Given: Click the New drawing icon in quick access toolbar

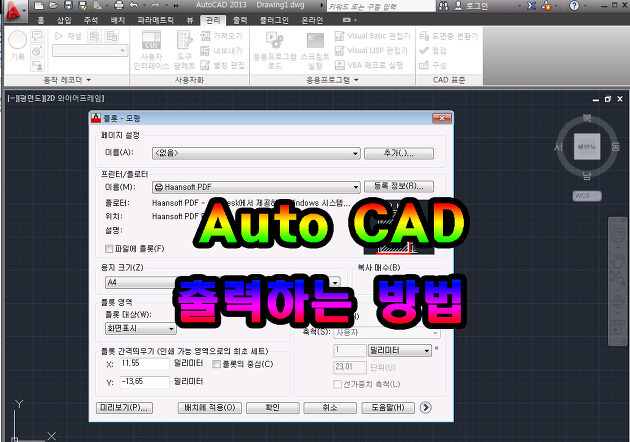Looking at the screenshot, I should pyautogui.click(x=39, y=6).
